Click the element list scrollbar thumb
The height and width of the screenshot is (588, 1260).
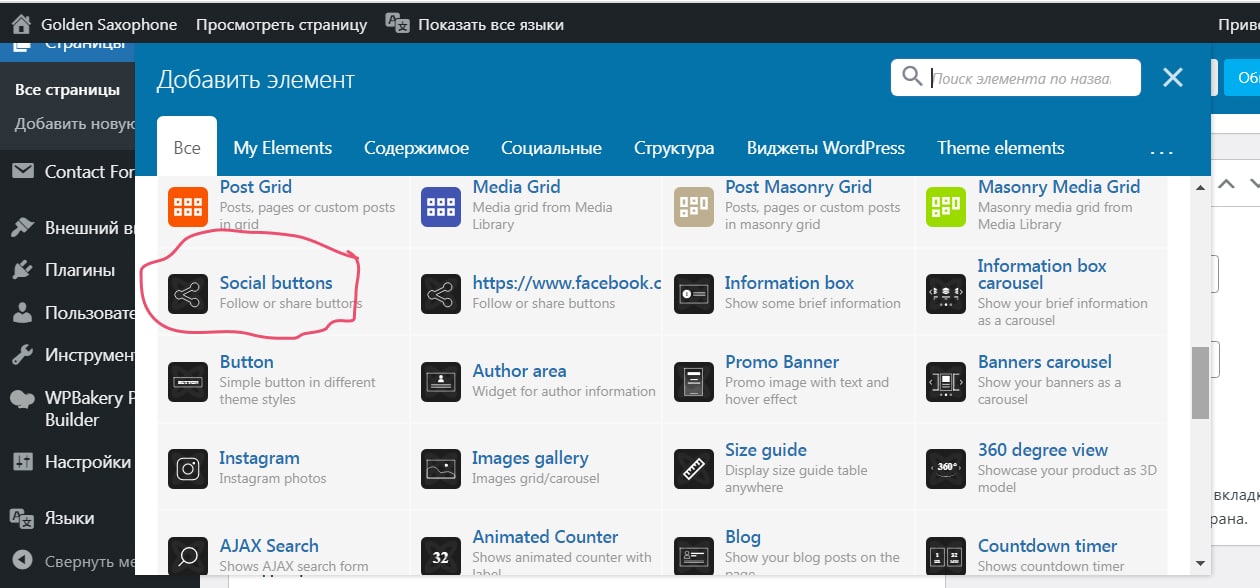click(x=1200, y=384)
